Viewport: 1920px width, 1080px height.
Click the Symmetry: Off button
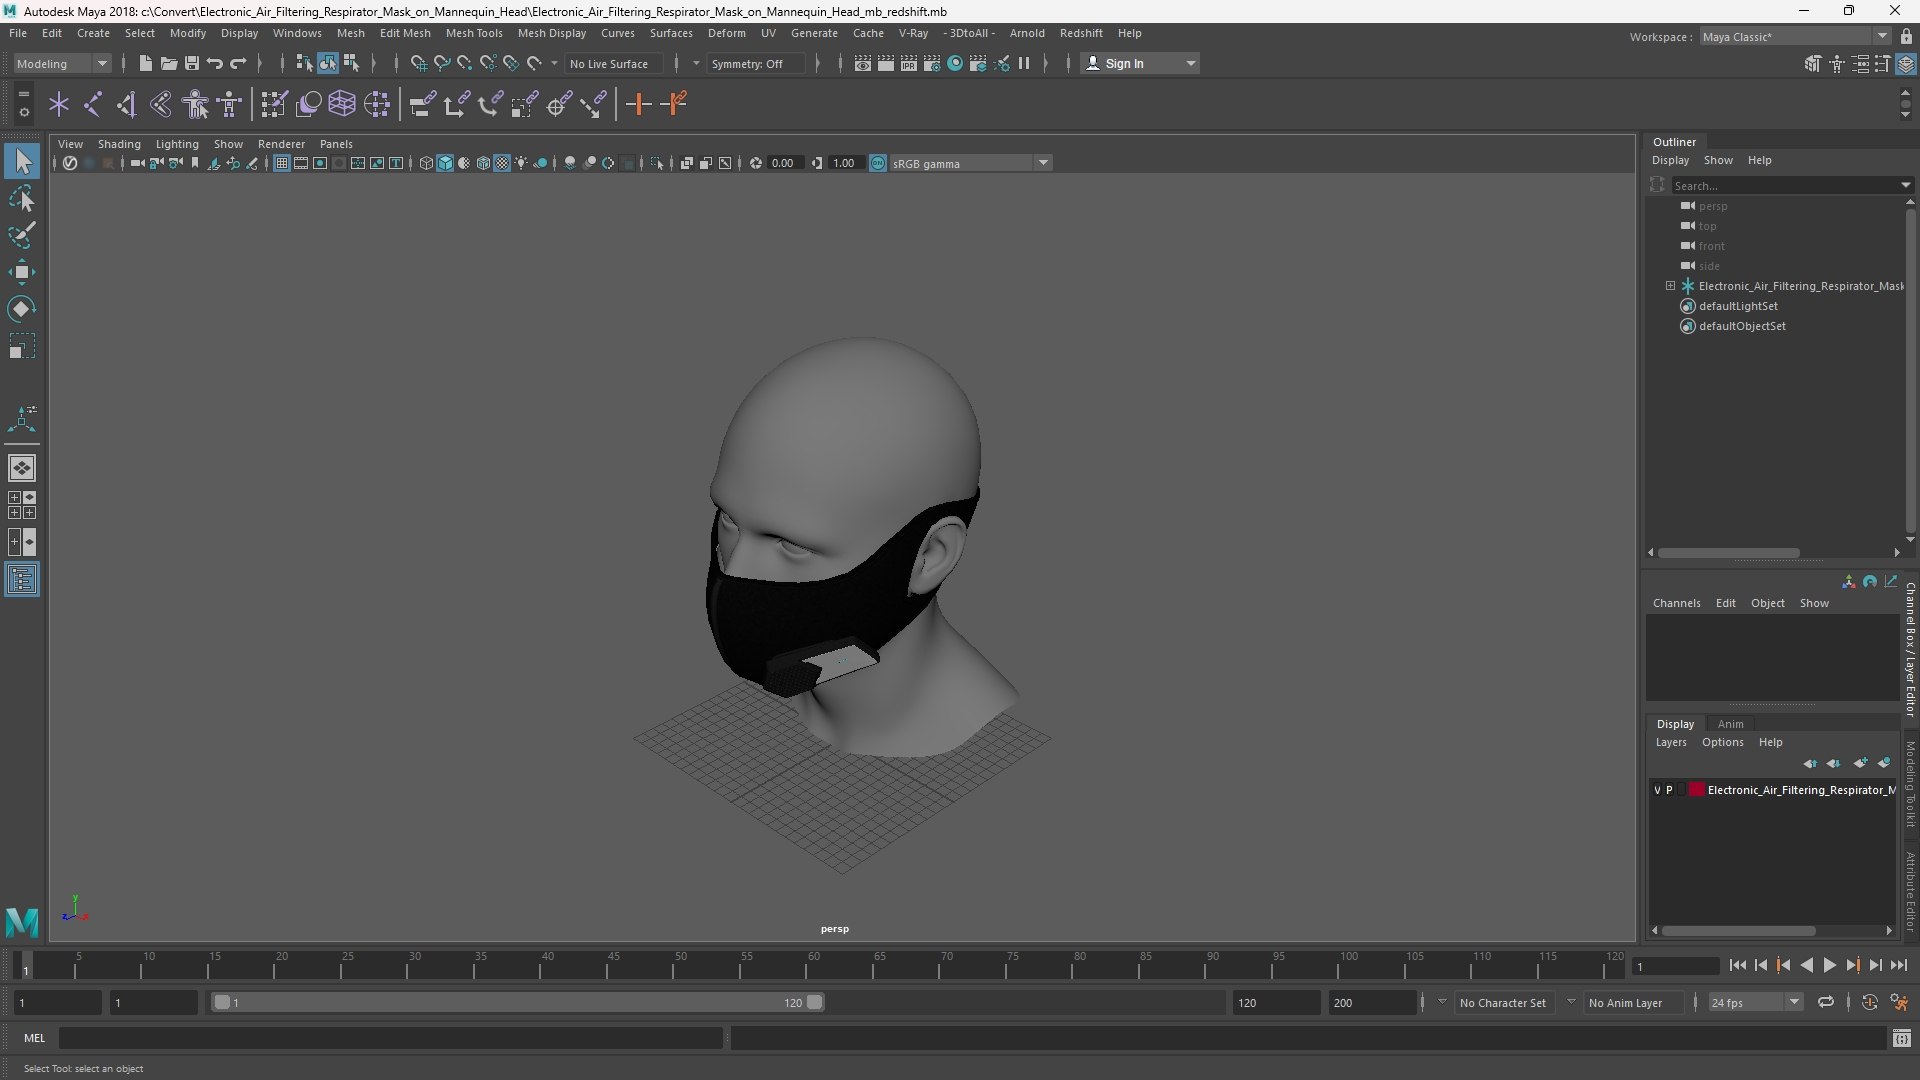[x=756, y=63]
